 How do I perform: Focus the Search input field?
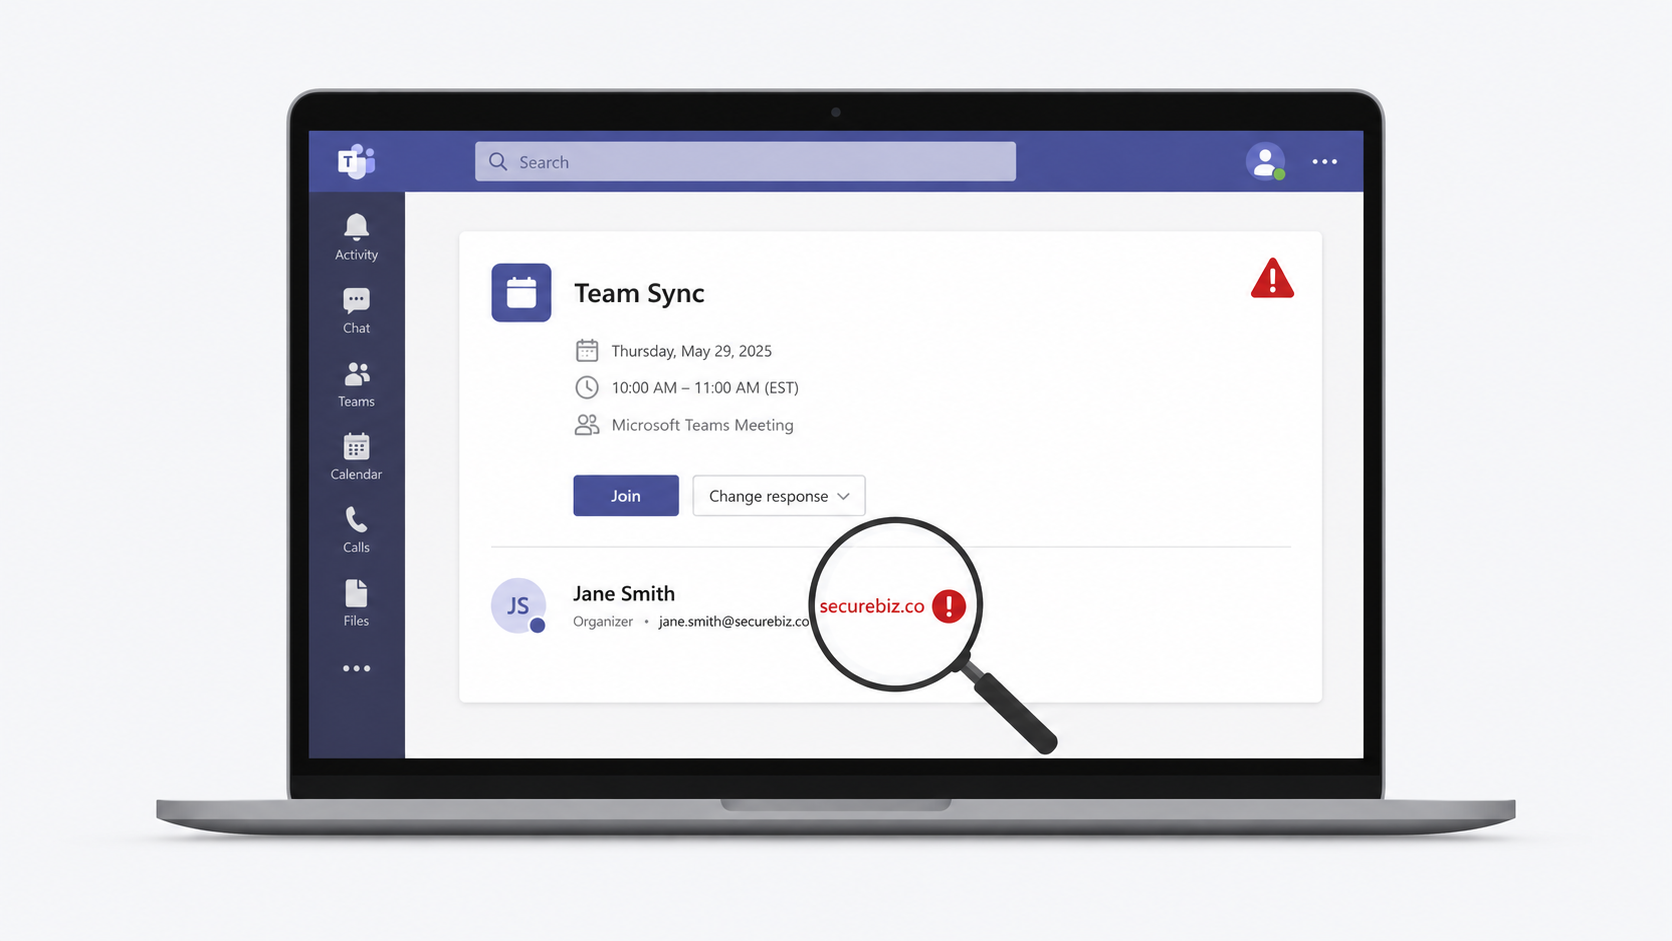[745, 161]
